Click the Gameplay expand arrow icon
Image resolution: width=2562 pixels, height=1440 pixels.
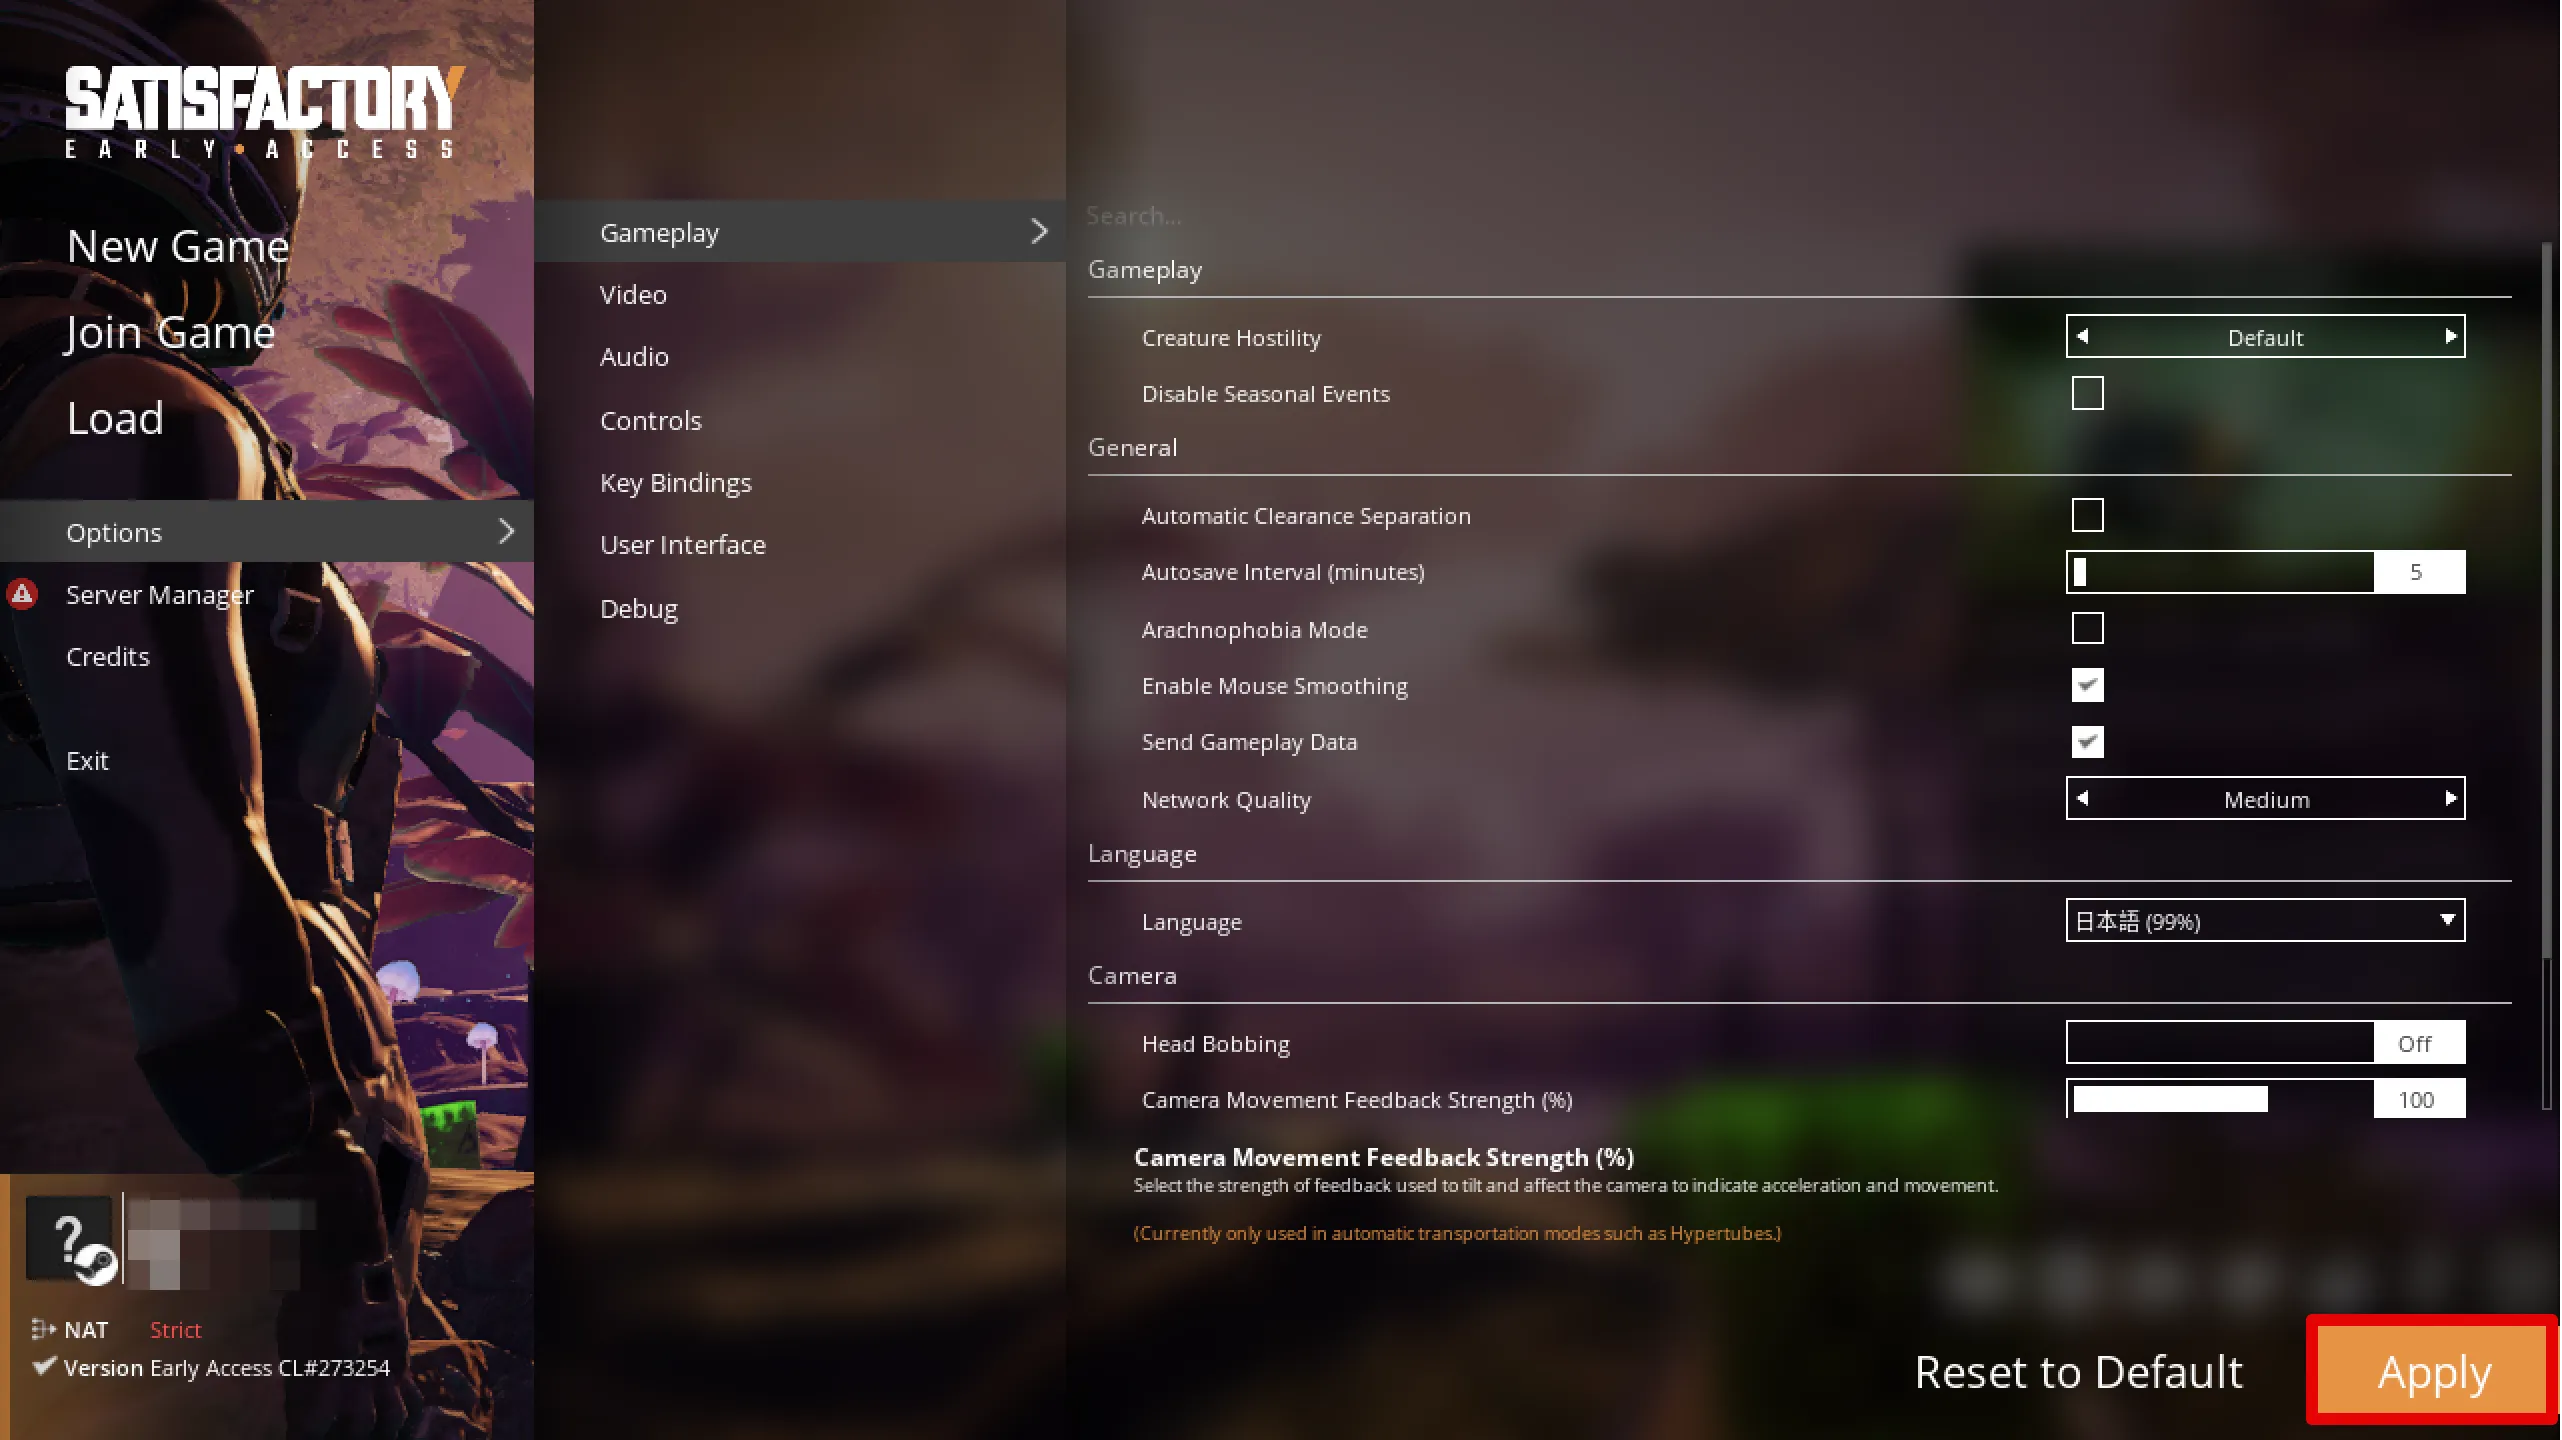(x=1038, y=231)
